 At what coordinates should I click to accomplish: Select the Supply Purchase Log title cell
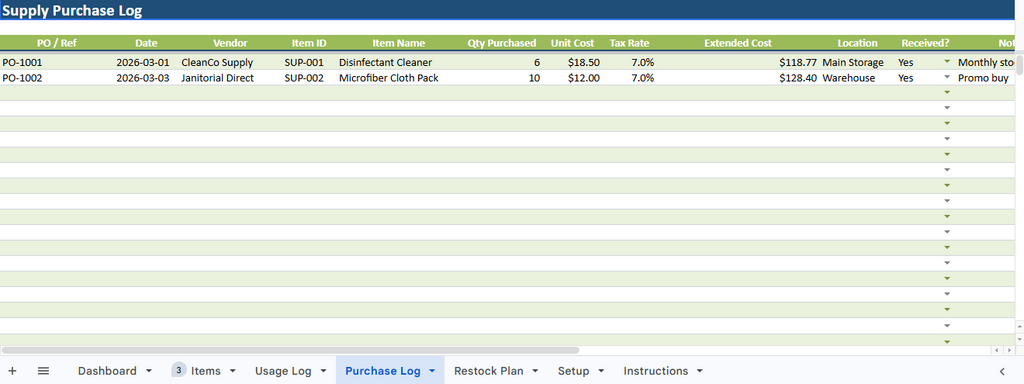[x=72, y=10]
